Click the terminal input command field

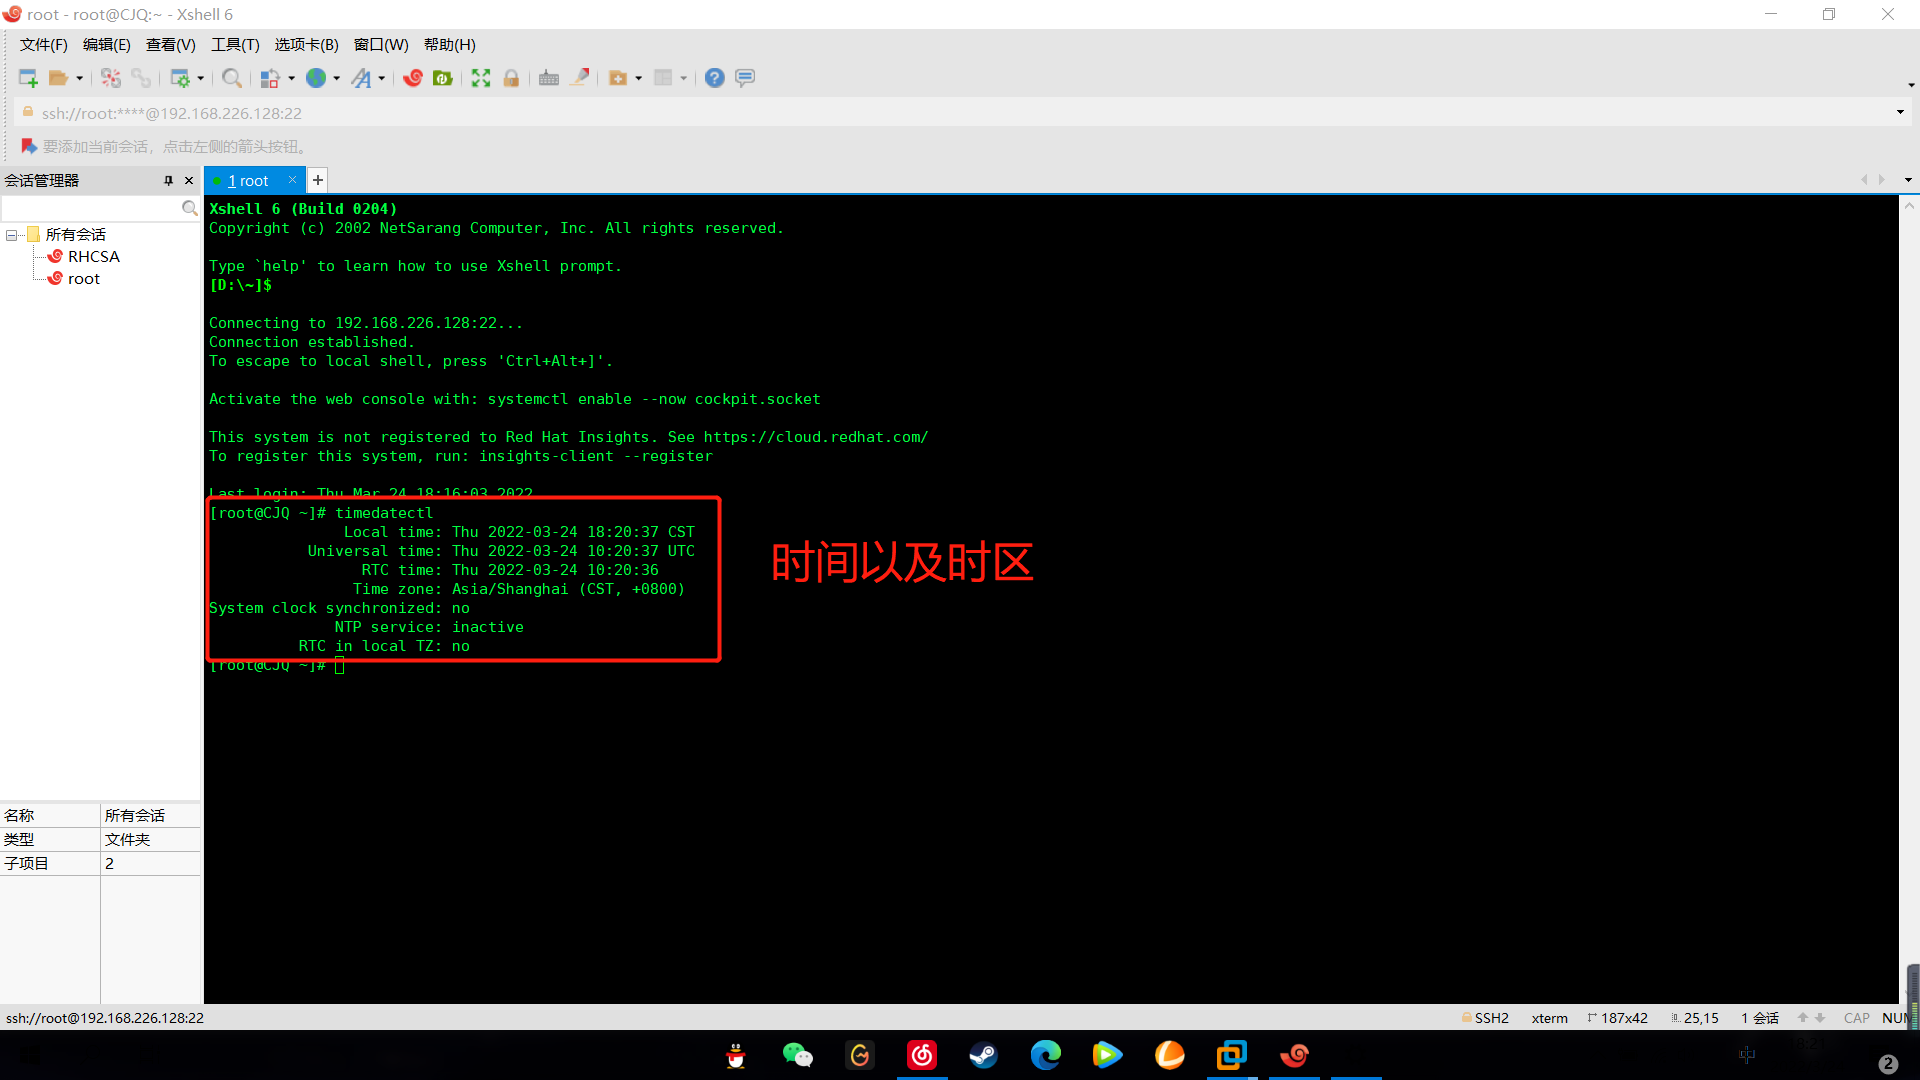[339, 665]
